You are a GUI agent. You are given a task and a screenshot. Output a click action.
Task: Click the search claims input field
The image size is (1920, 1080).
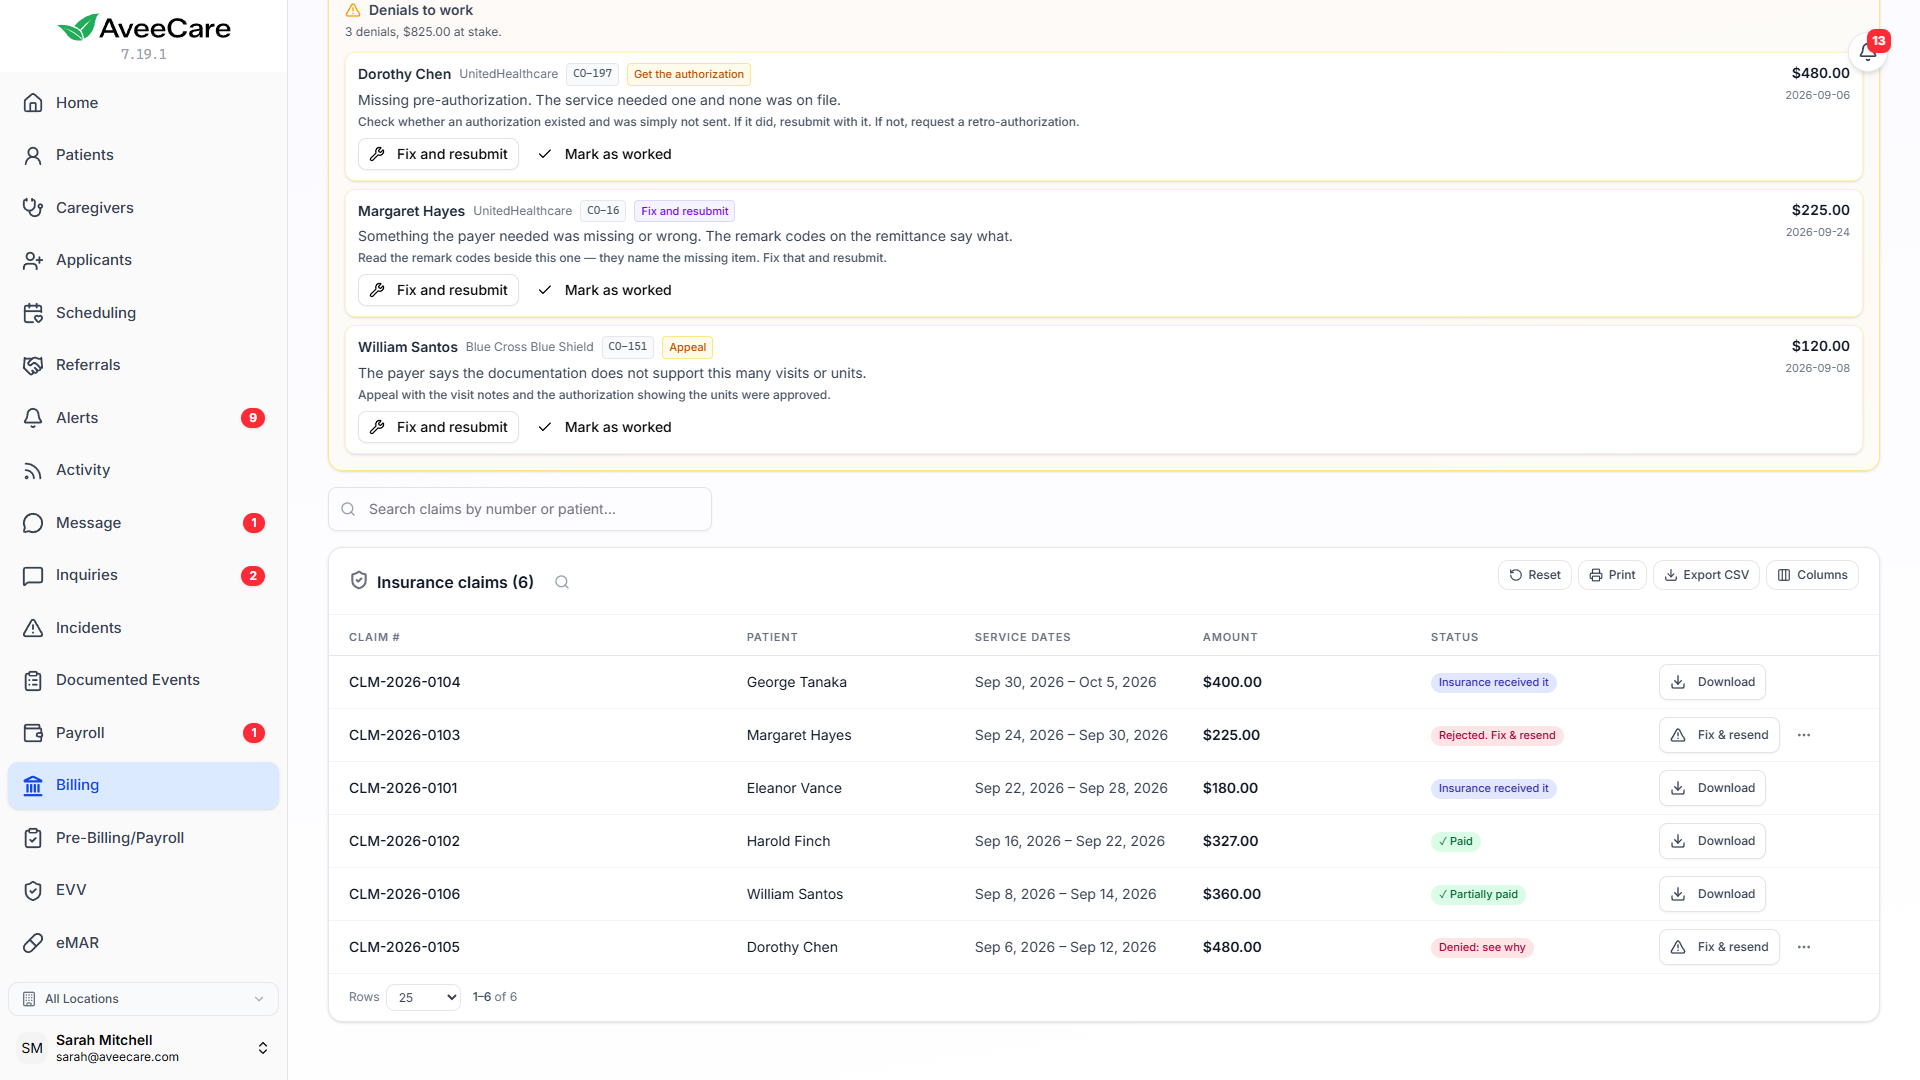[x=520, y=509]
